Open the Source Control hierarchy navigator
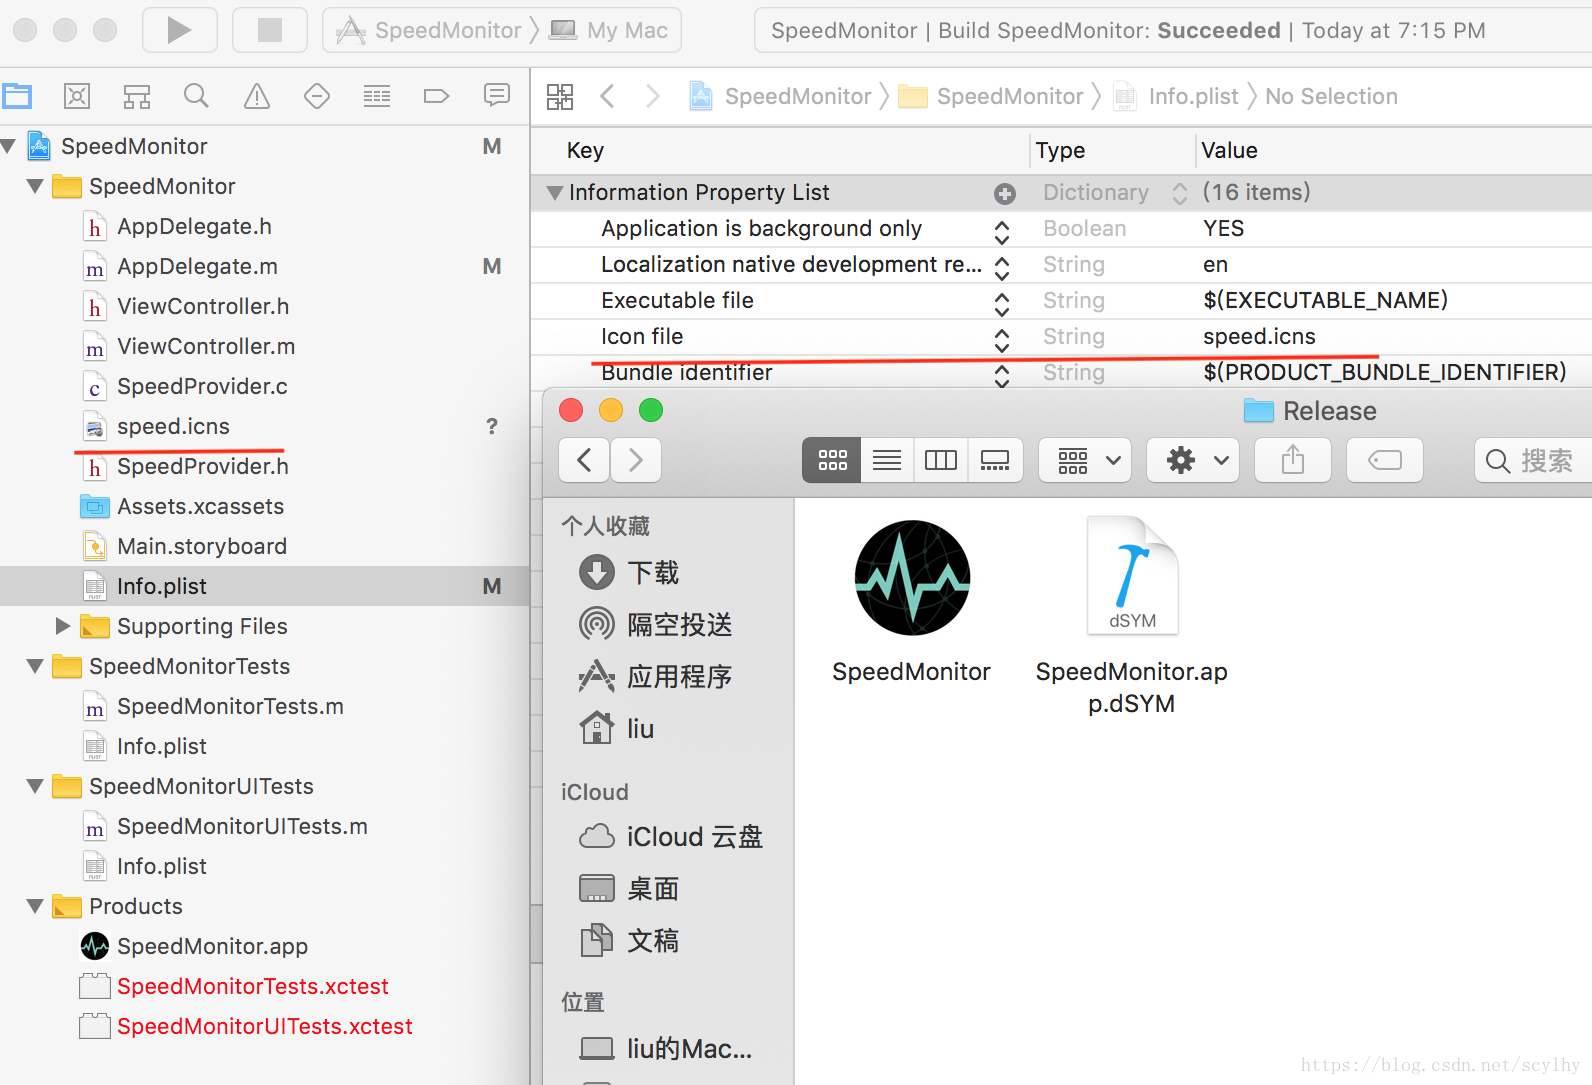Screen dimensions: 1592x1085 tap(137, 96)
